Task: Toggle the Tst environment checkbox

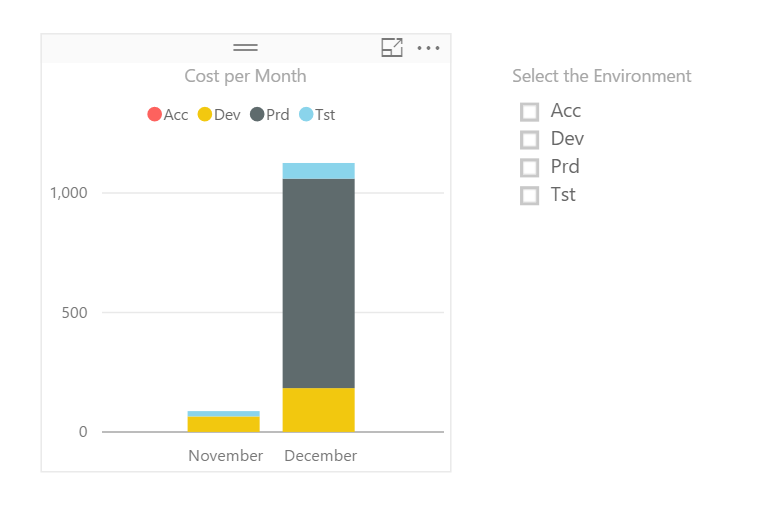Action: click(x=530, y=196)
